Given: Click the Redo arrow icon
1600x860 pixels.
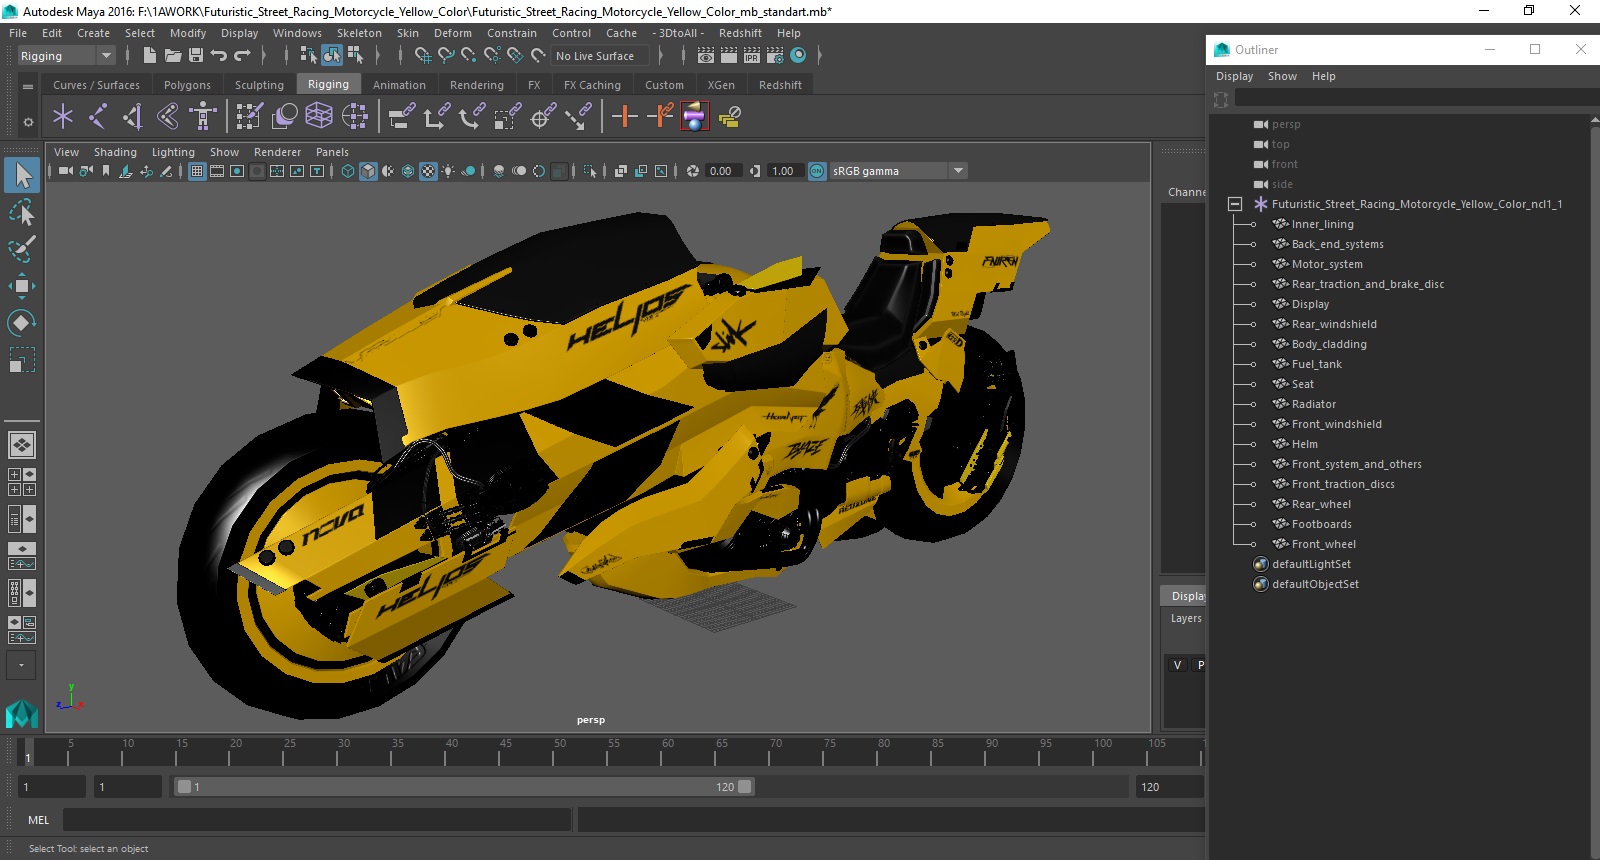Looking at the screenshot, I should [243, 56].
